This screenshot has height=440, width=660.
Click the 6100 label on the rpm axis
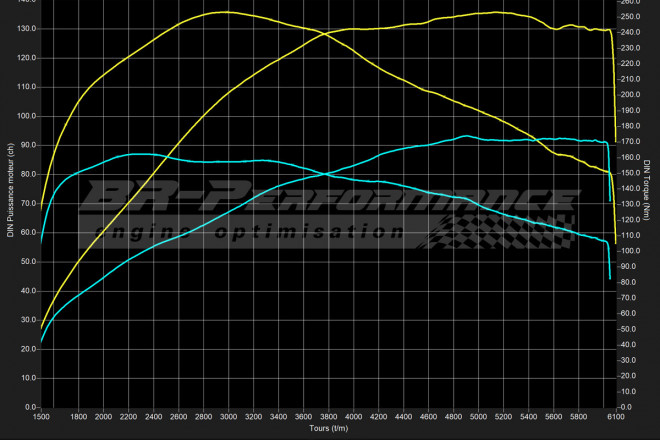[x=614, y=417]
